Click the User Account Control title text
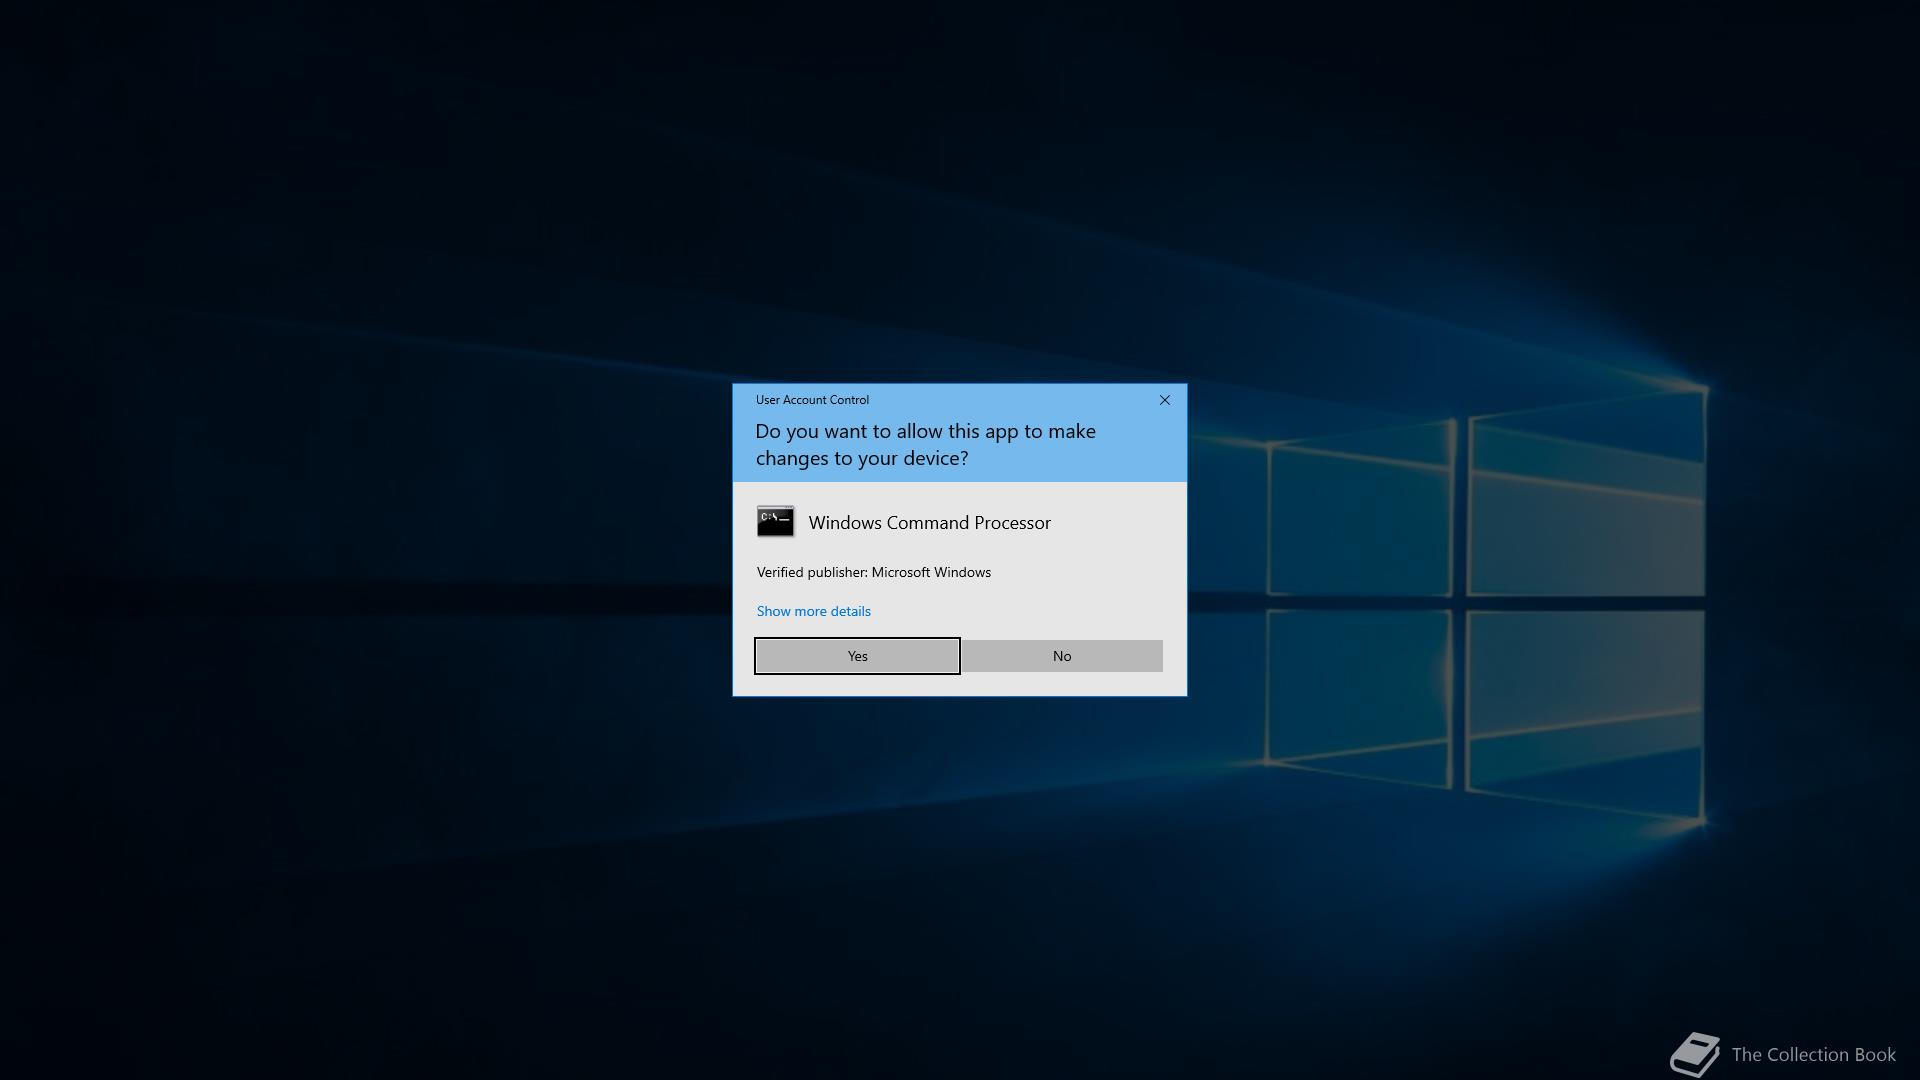Screen dimensions: 1920x1080 (812, 400)
